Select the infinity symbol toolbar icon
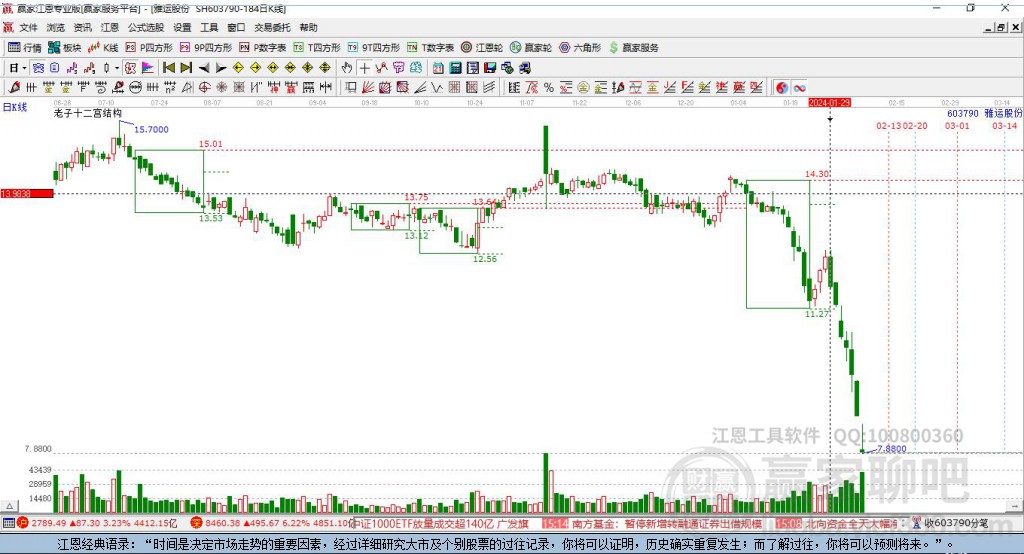This screenshot has height=554, width=1024. (x=799, y=88)
